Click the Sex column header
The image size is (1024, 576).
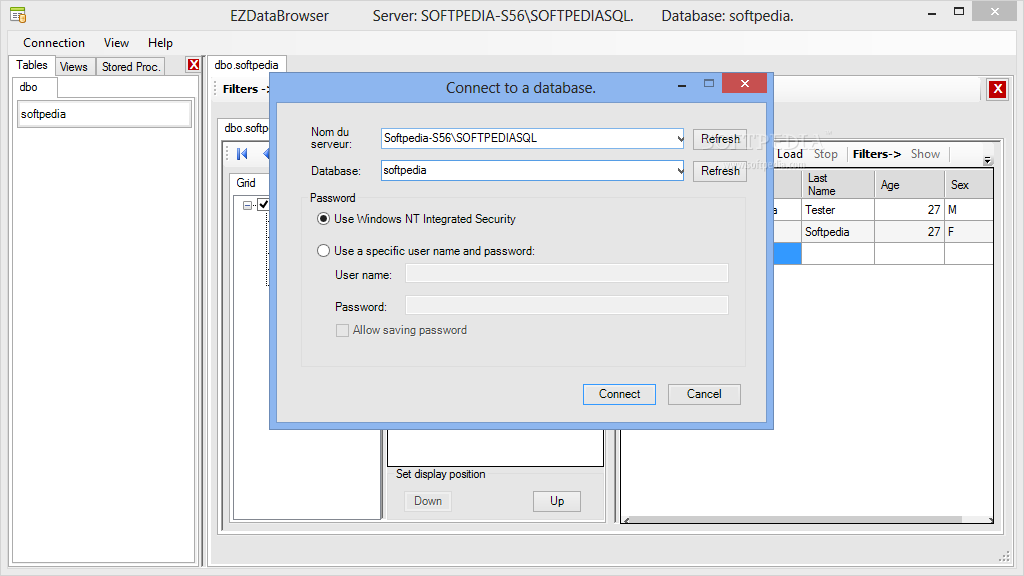click(968, 184)
